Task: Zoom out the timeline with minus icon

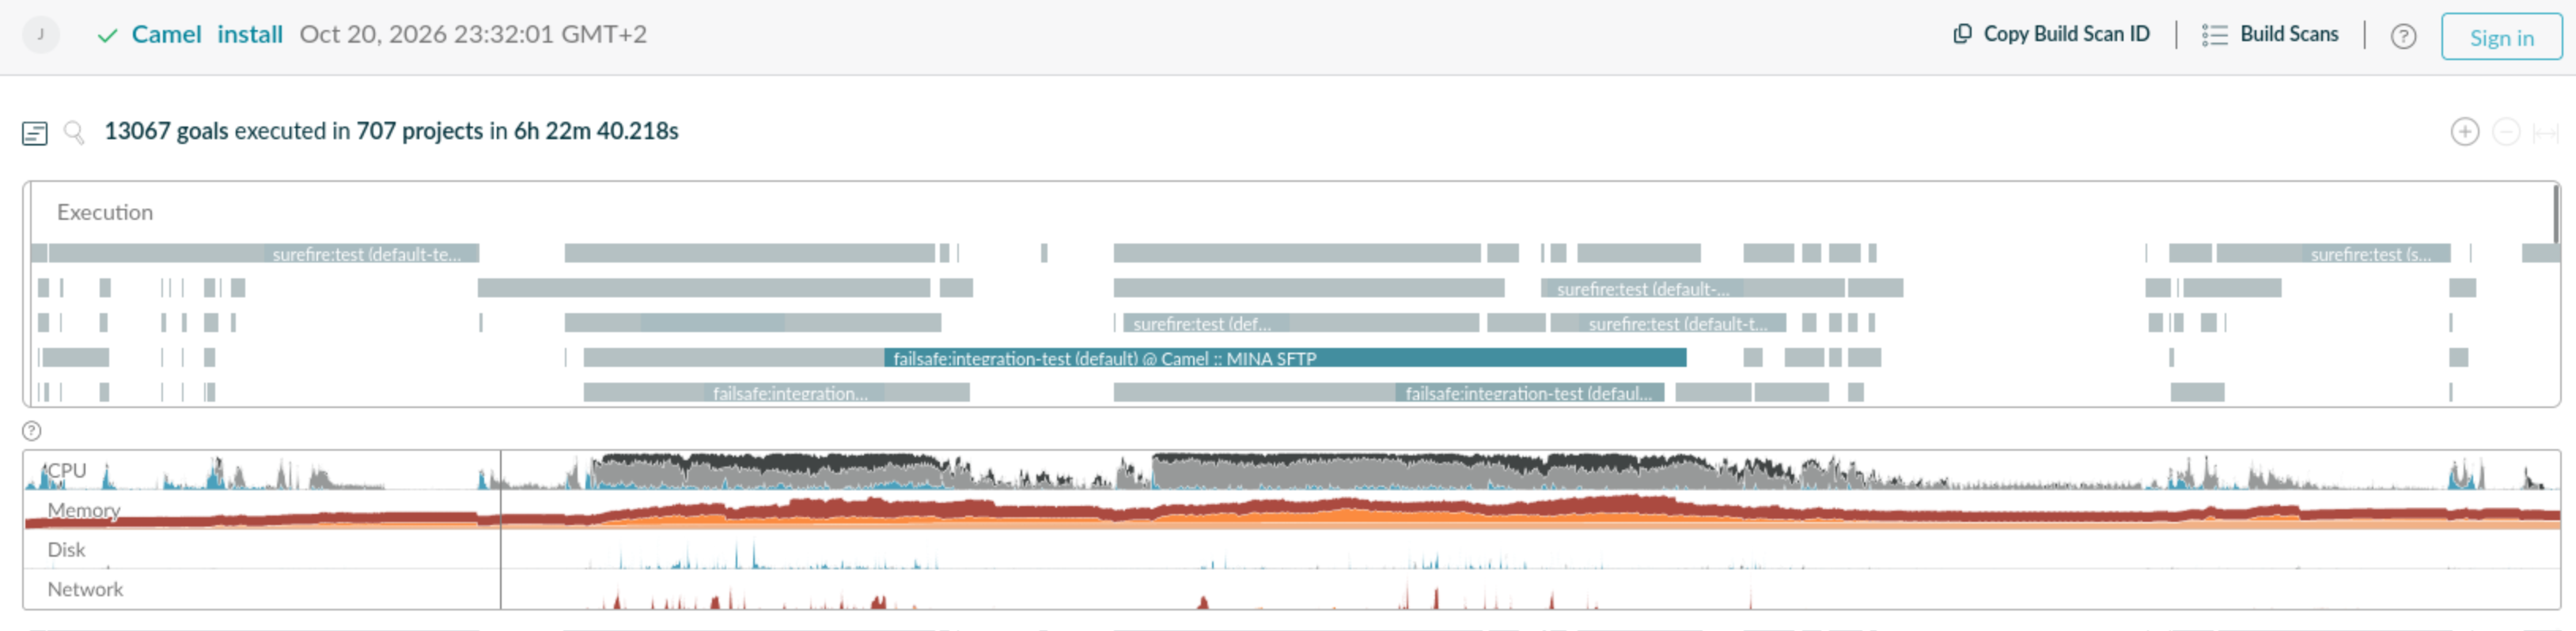Action: [2506, 132]
